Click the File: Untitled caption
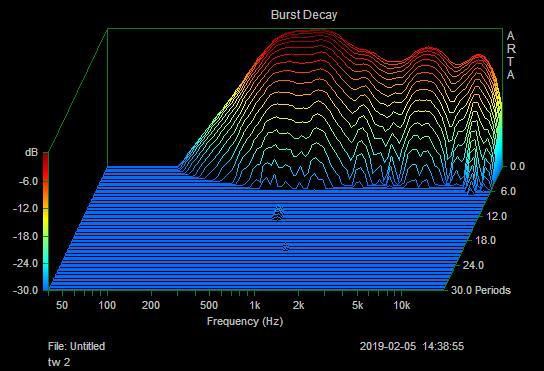 [x=76, y=346]
